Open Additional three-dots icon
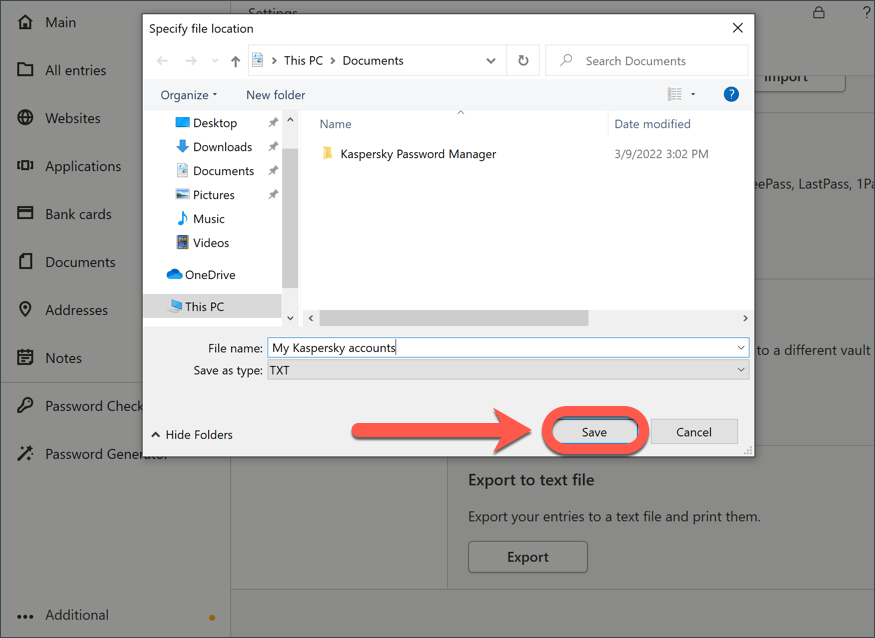Viewport: 875px width, 638px height. click(x=25, y=617)
